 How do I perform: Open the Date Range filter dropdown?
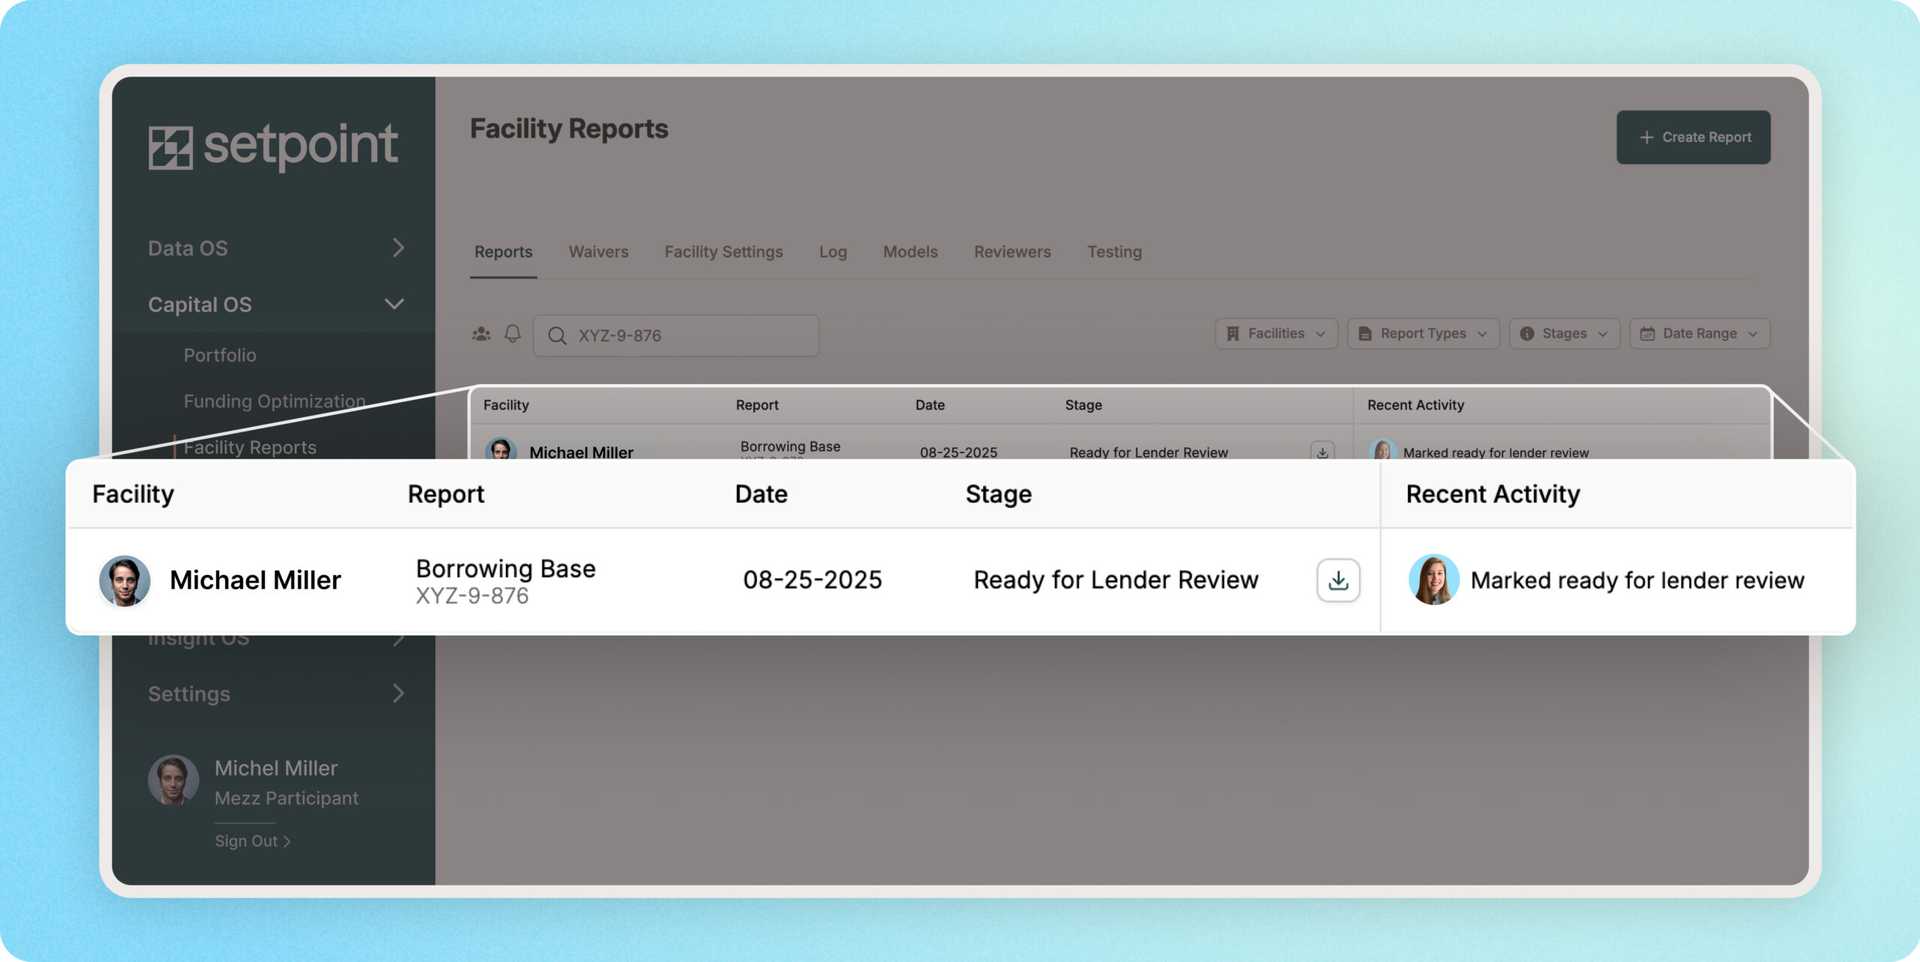coord(1698,334)
